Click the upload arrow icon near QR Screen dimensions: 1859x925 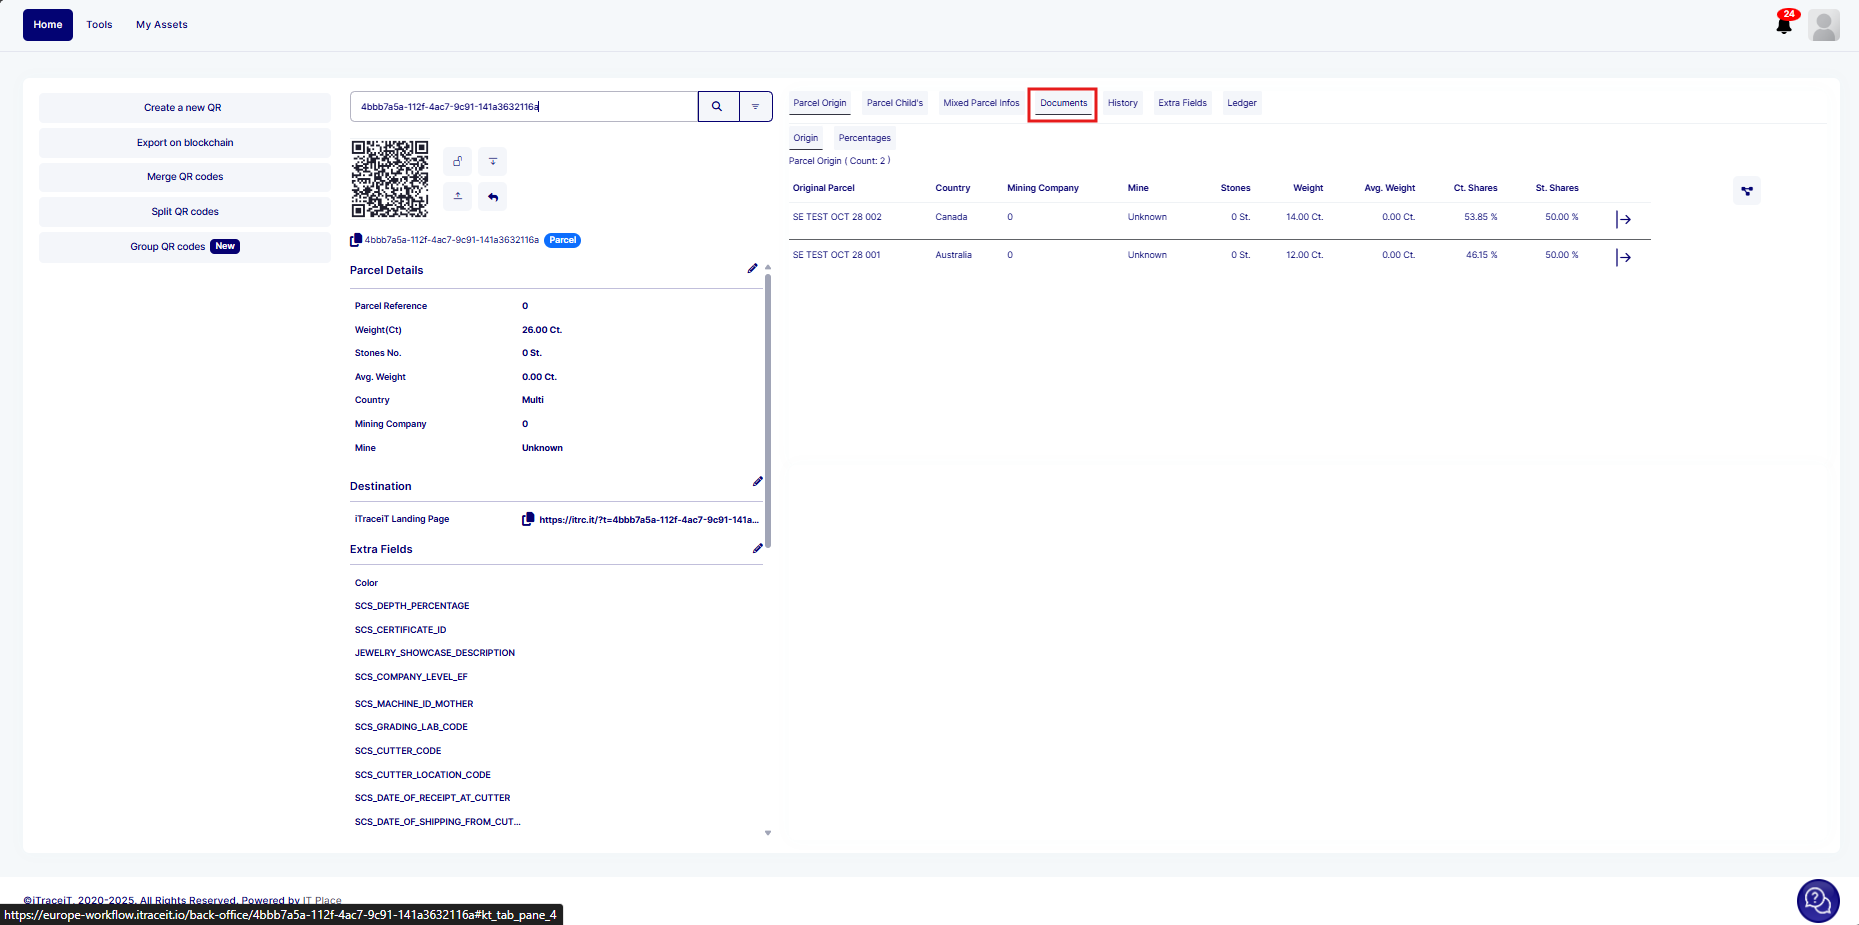tap(457, 196)
